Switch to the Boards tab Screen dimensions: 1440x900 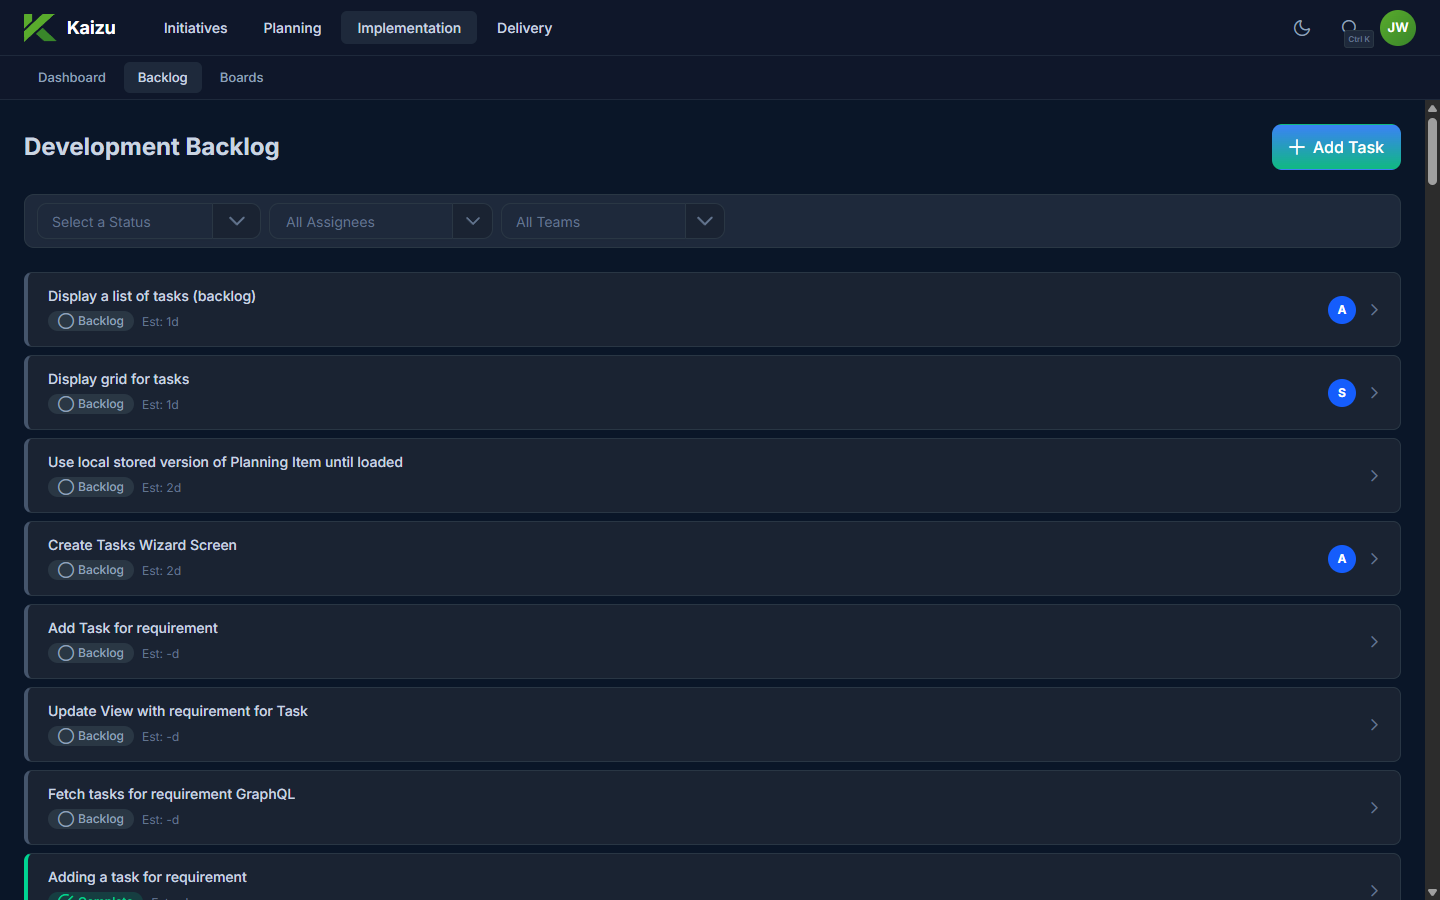(241, 78)
